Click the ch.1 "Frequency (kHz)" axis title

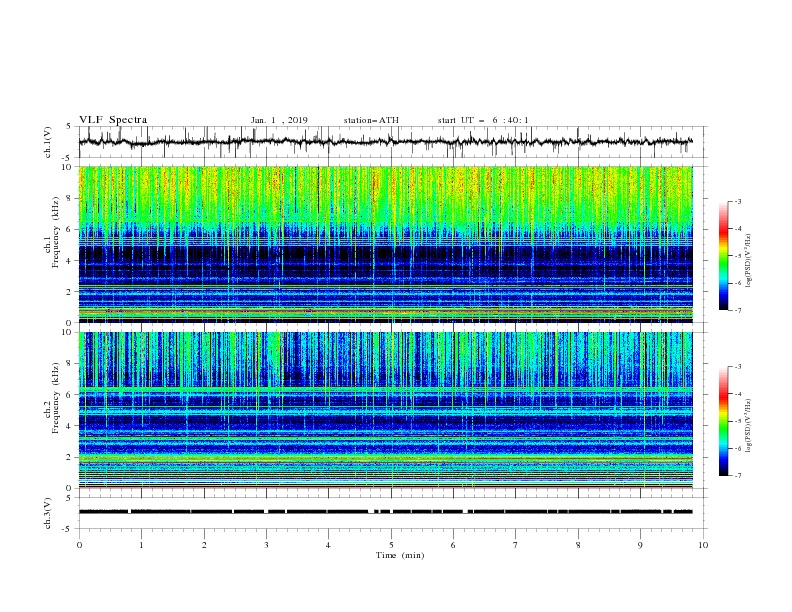click(56, 233)
